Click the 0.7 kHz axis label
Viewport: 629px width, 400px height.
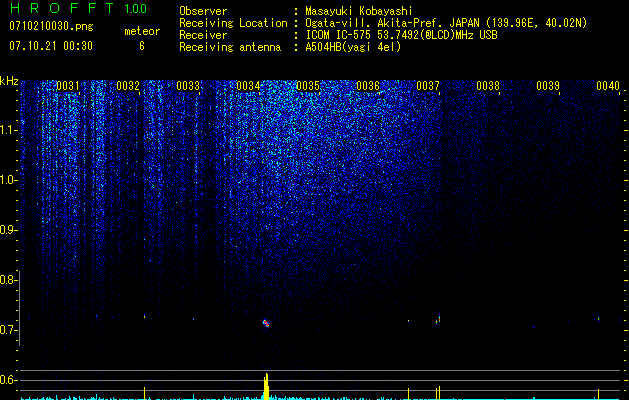click(8, 330)
